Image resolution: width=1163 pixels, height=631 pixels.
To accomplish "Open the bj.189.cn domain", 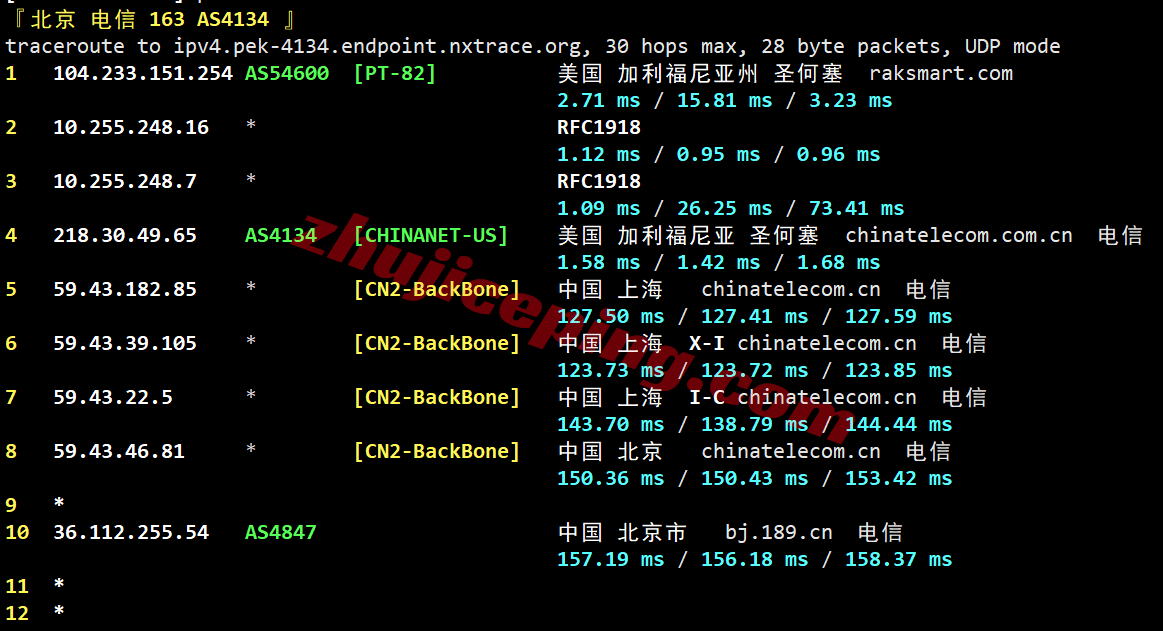I will click(778, 533).
